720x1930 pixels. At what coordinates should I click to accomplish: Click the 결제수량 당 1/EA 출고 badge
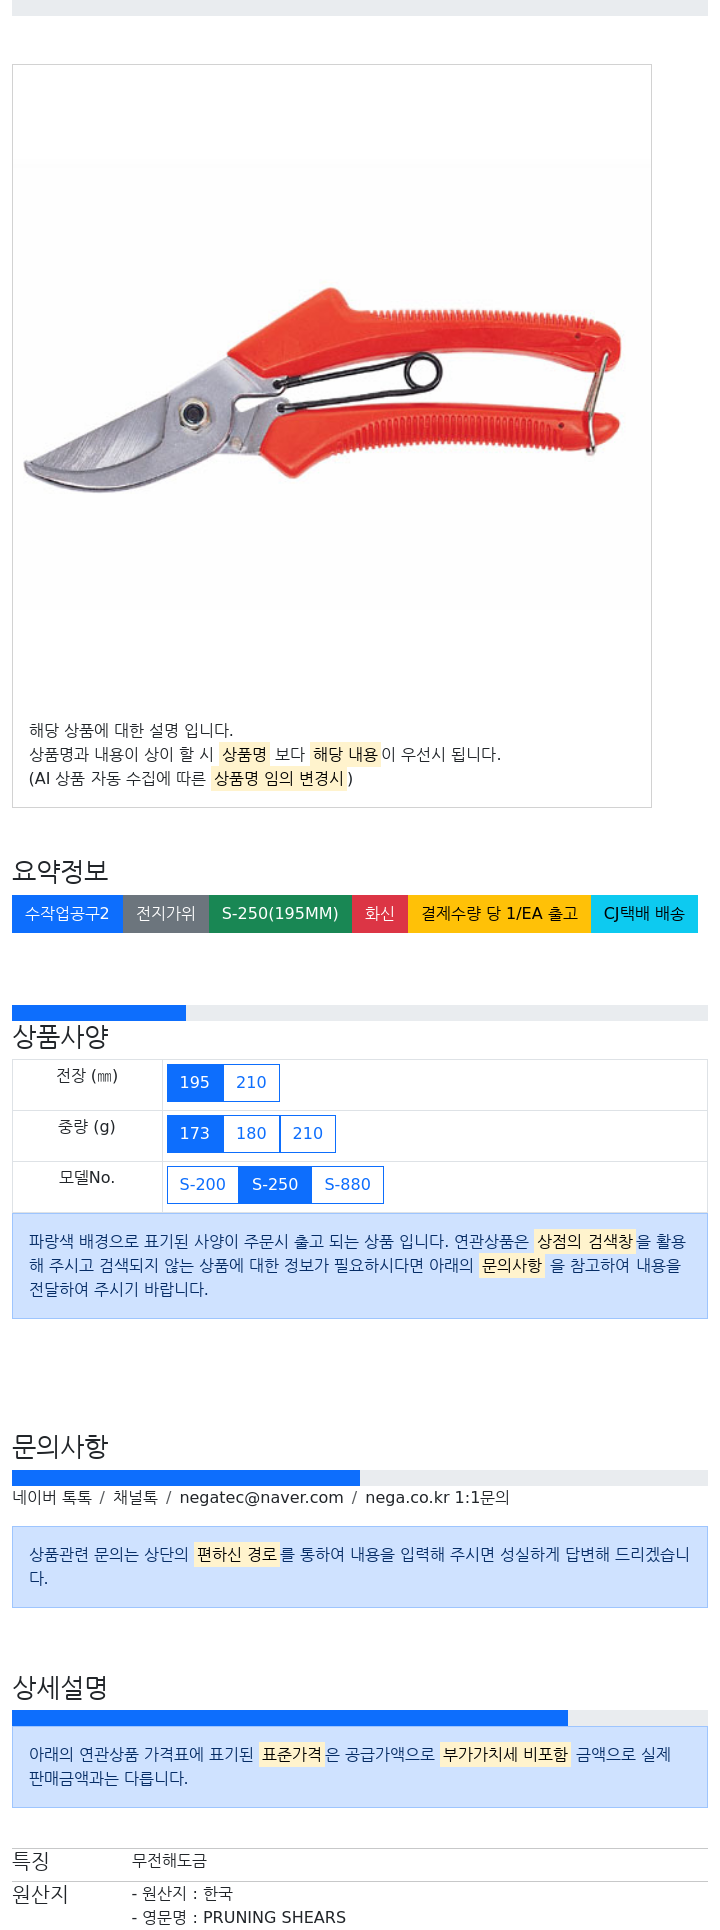[499, 914]
